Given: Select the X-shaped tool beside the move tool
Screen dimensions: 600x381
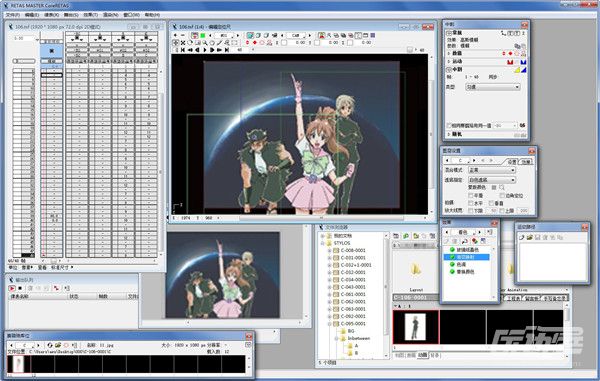Looking at the screenshot, I should pyautogui.click(x=183, y=42).
